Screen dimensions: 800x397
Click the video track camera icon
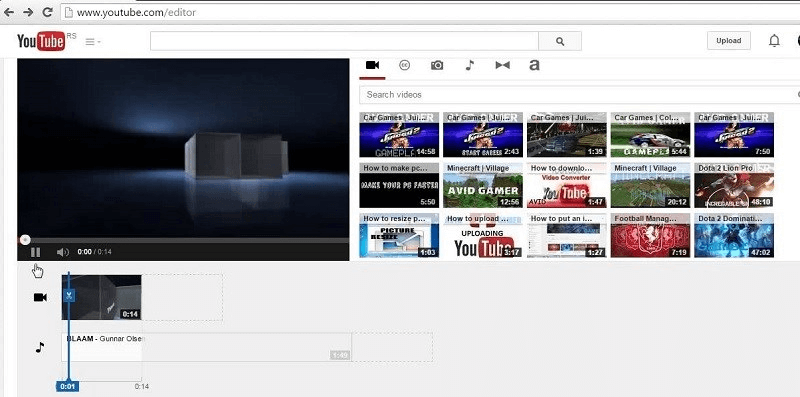[40, 297]
